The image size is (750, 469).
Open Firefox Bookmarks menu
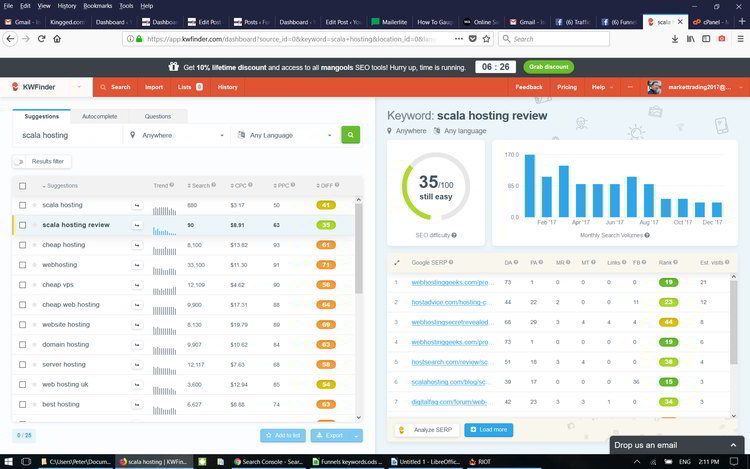click(x=98, y=6)
